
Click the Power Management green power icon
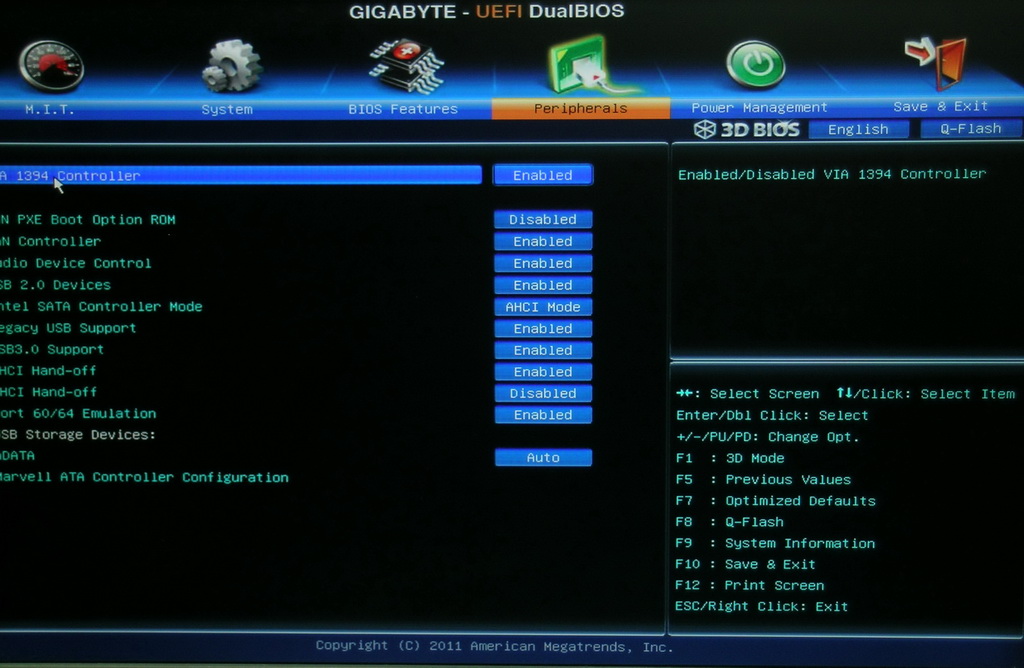pos(756,64)
